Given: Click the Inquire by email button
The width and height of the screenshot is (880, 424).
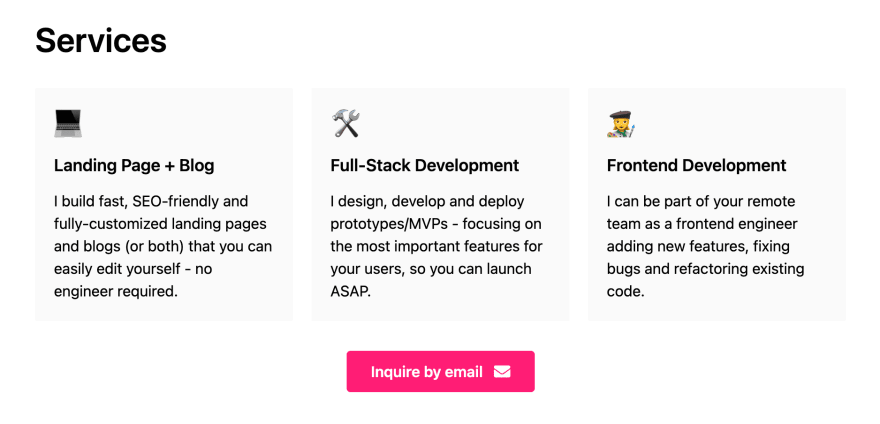Looking at the screenshot, I should click(441, 371).
